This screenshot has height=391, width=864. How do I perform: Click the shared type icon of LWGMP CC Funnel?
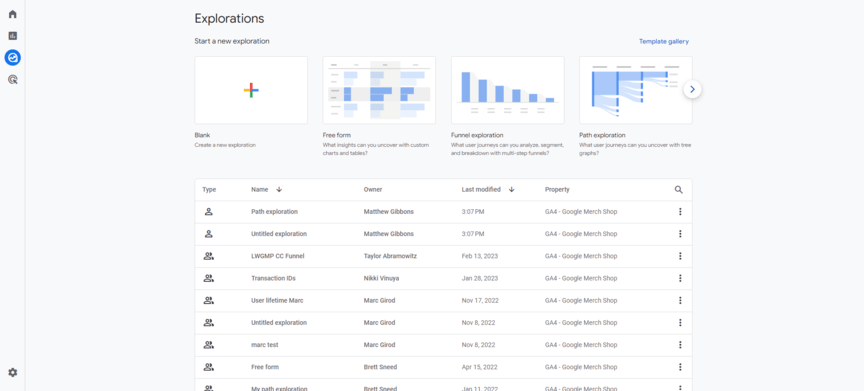[x=208, y=256]
